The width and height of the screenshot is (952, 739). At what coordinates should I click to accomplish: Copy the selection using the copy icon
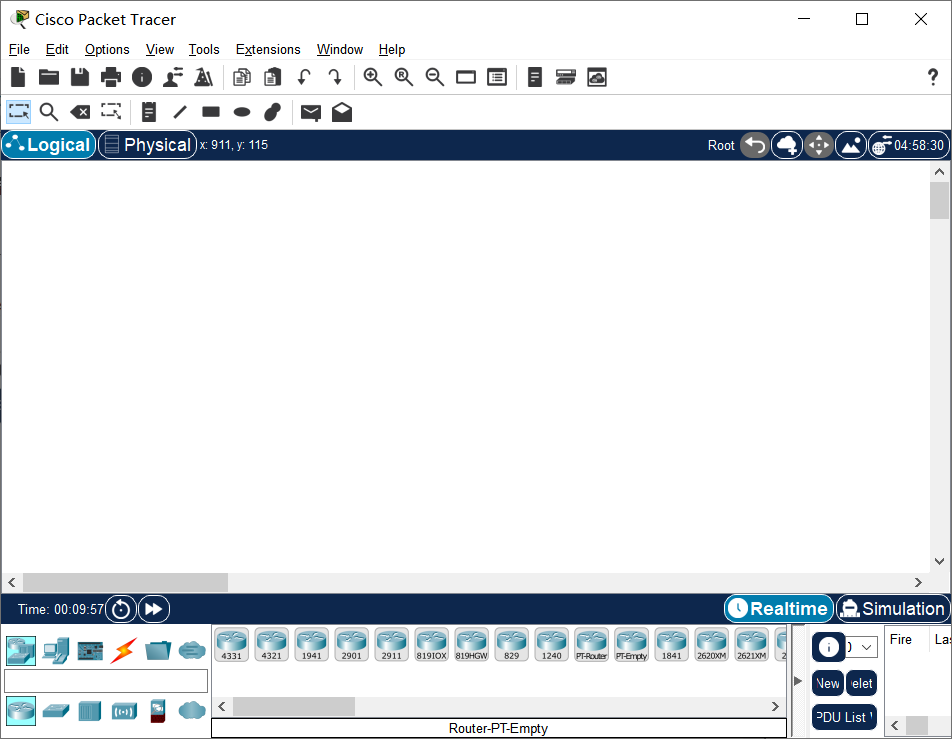(242, 77)
